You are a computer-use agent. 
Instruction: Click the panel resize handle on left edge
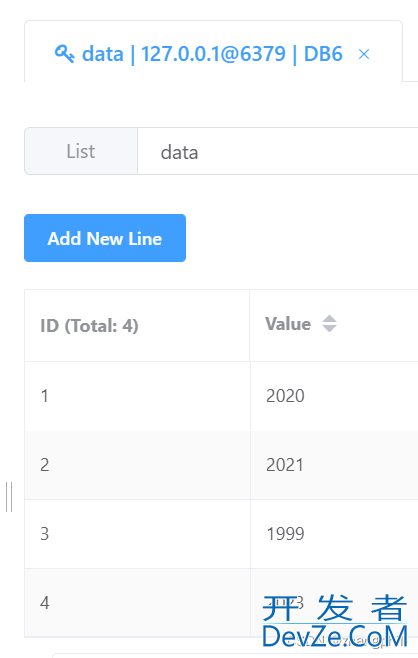pos(9,497)
